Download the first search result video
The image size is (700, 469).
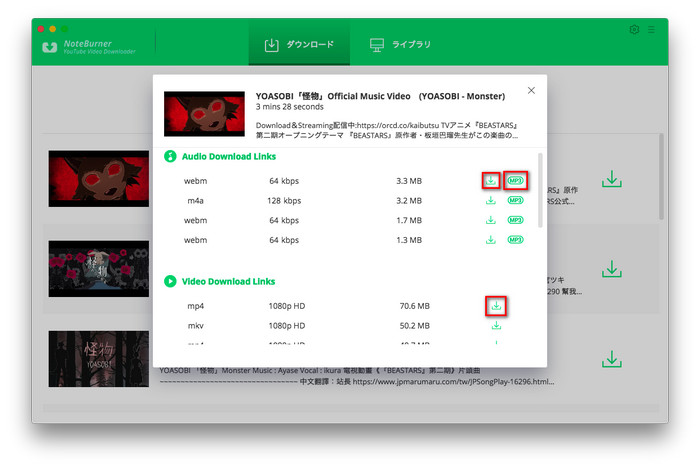(612, 179)
